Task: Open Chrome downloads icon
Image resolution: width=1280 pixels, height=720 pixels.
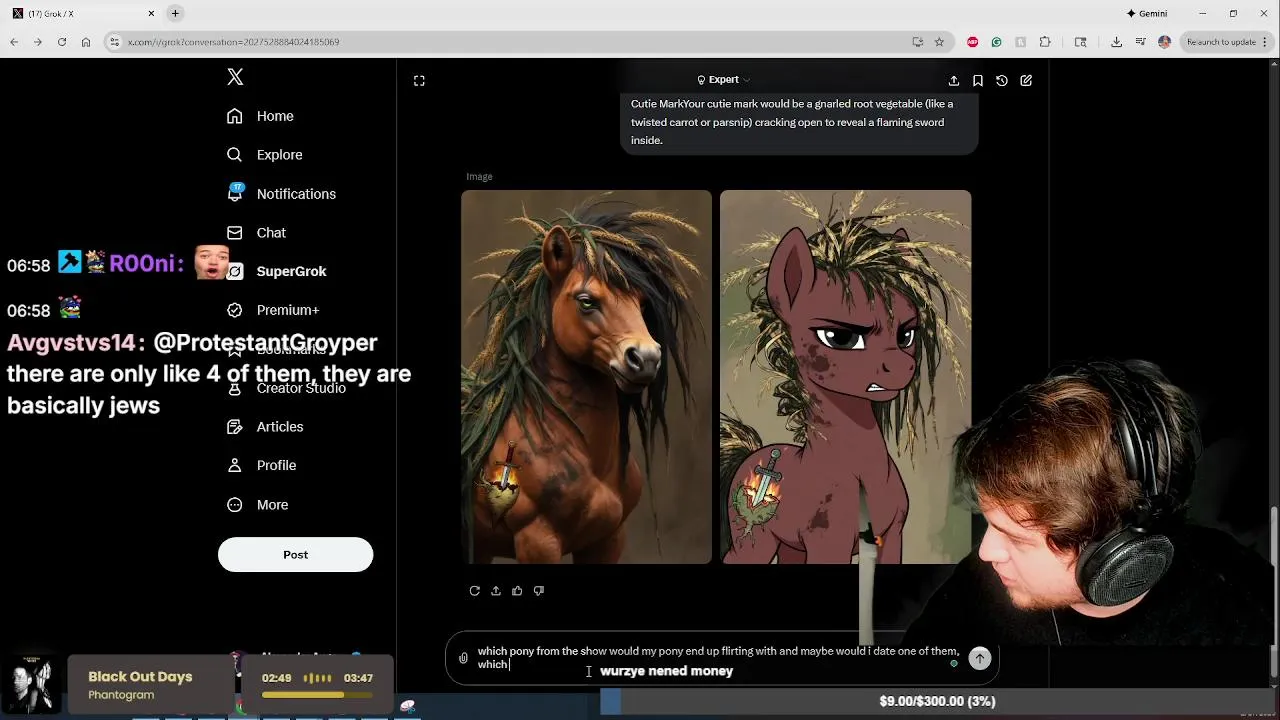Action: pyautogui.click(x=1116, y=42)
